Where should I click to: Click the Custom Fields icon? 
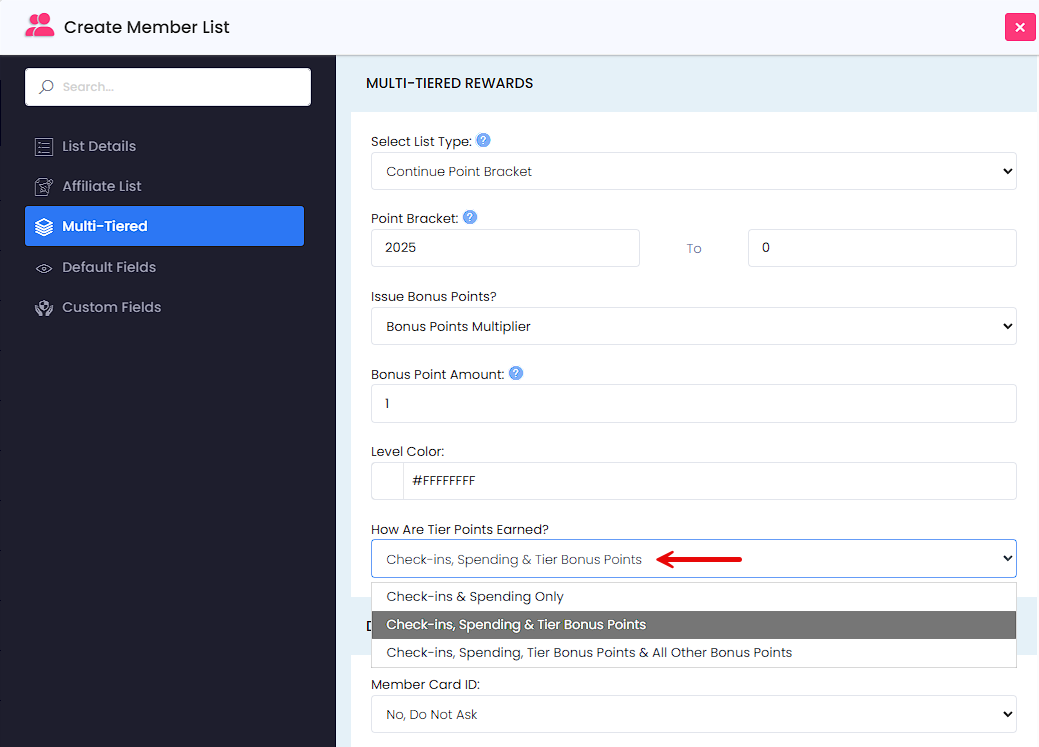pos(44,308)
